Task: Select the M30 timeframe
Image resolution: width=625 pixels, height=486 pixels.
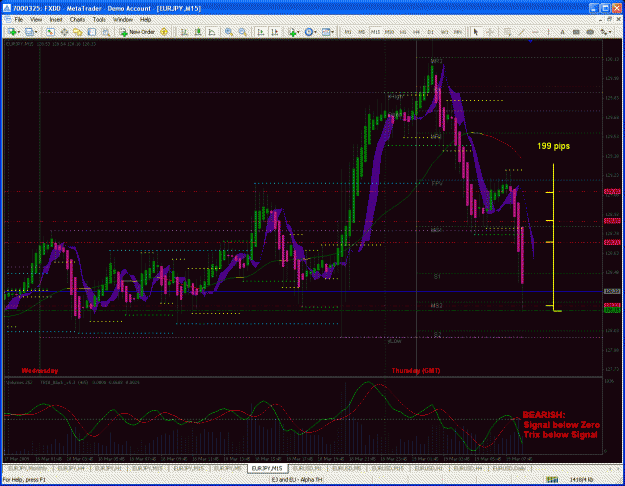Action: [x=389, y=32]
